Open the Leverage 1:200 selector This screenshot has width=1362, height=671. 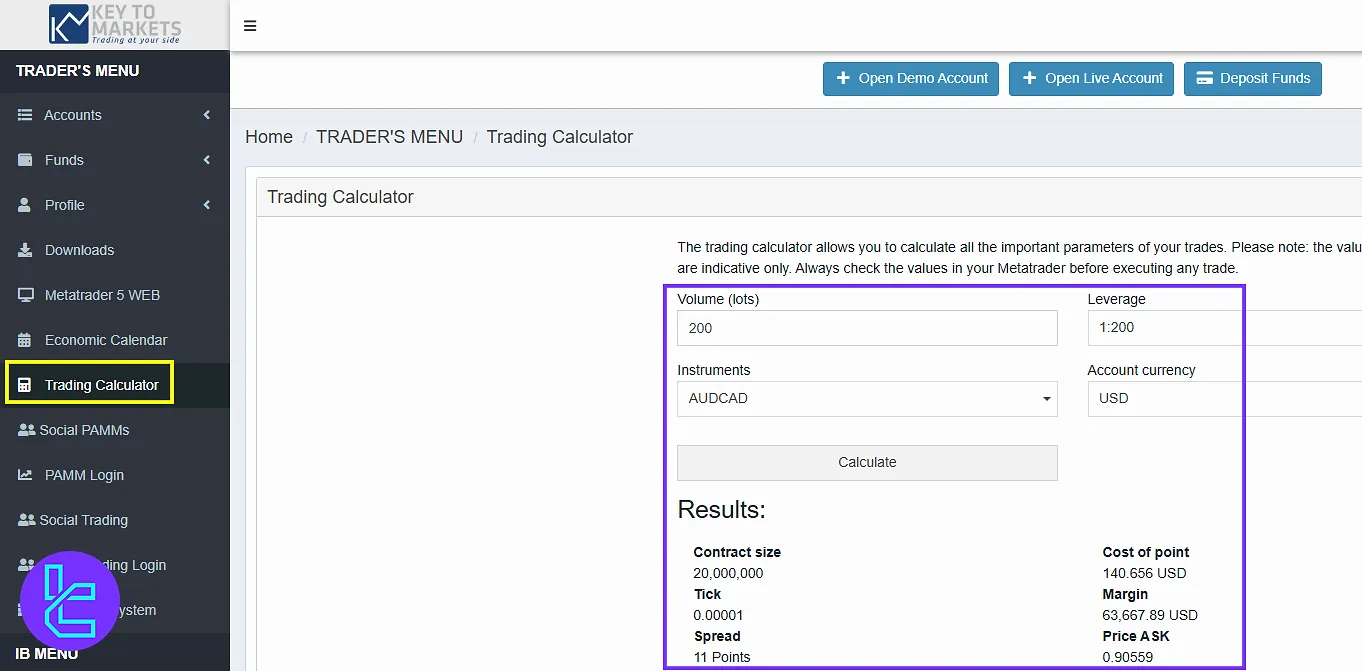[x=1224, y=327]
